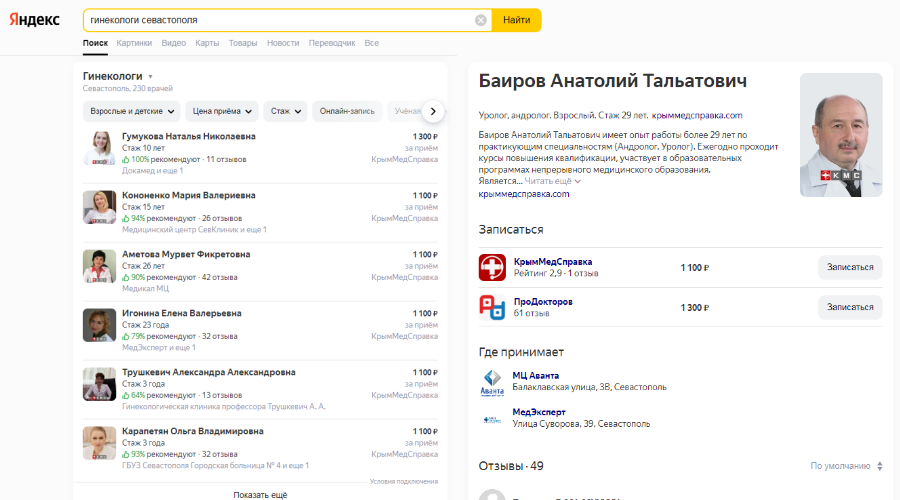Open Гумукова Наталья Николаевна doctor entry
900x500 pixels.
[x=189, y=137]
